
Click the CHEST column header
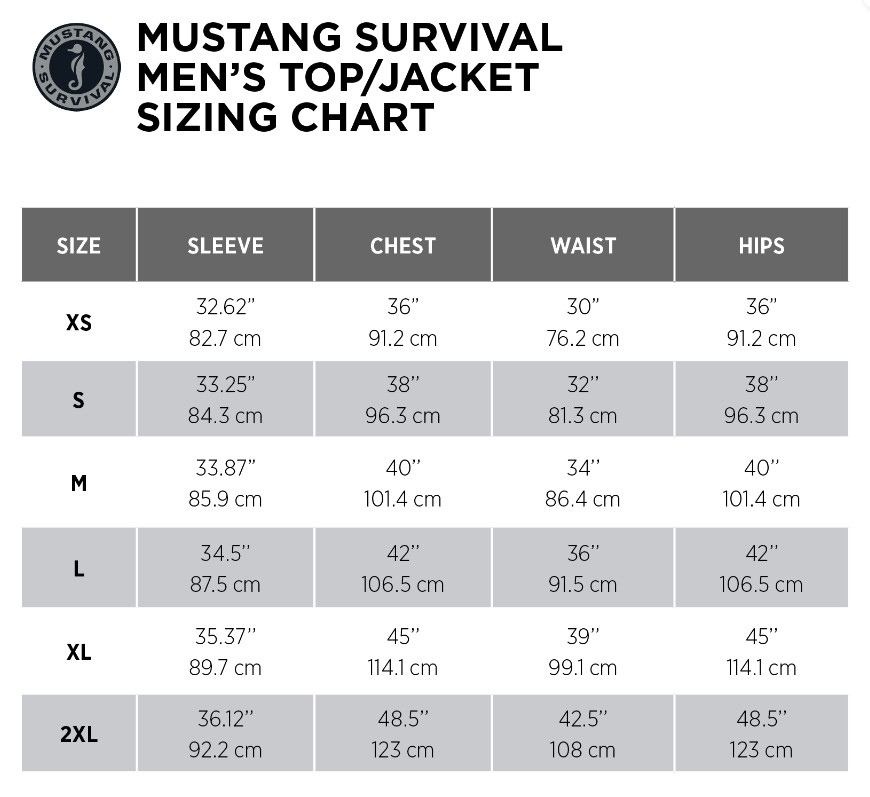pos(403,245)
